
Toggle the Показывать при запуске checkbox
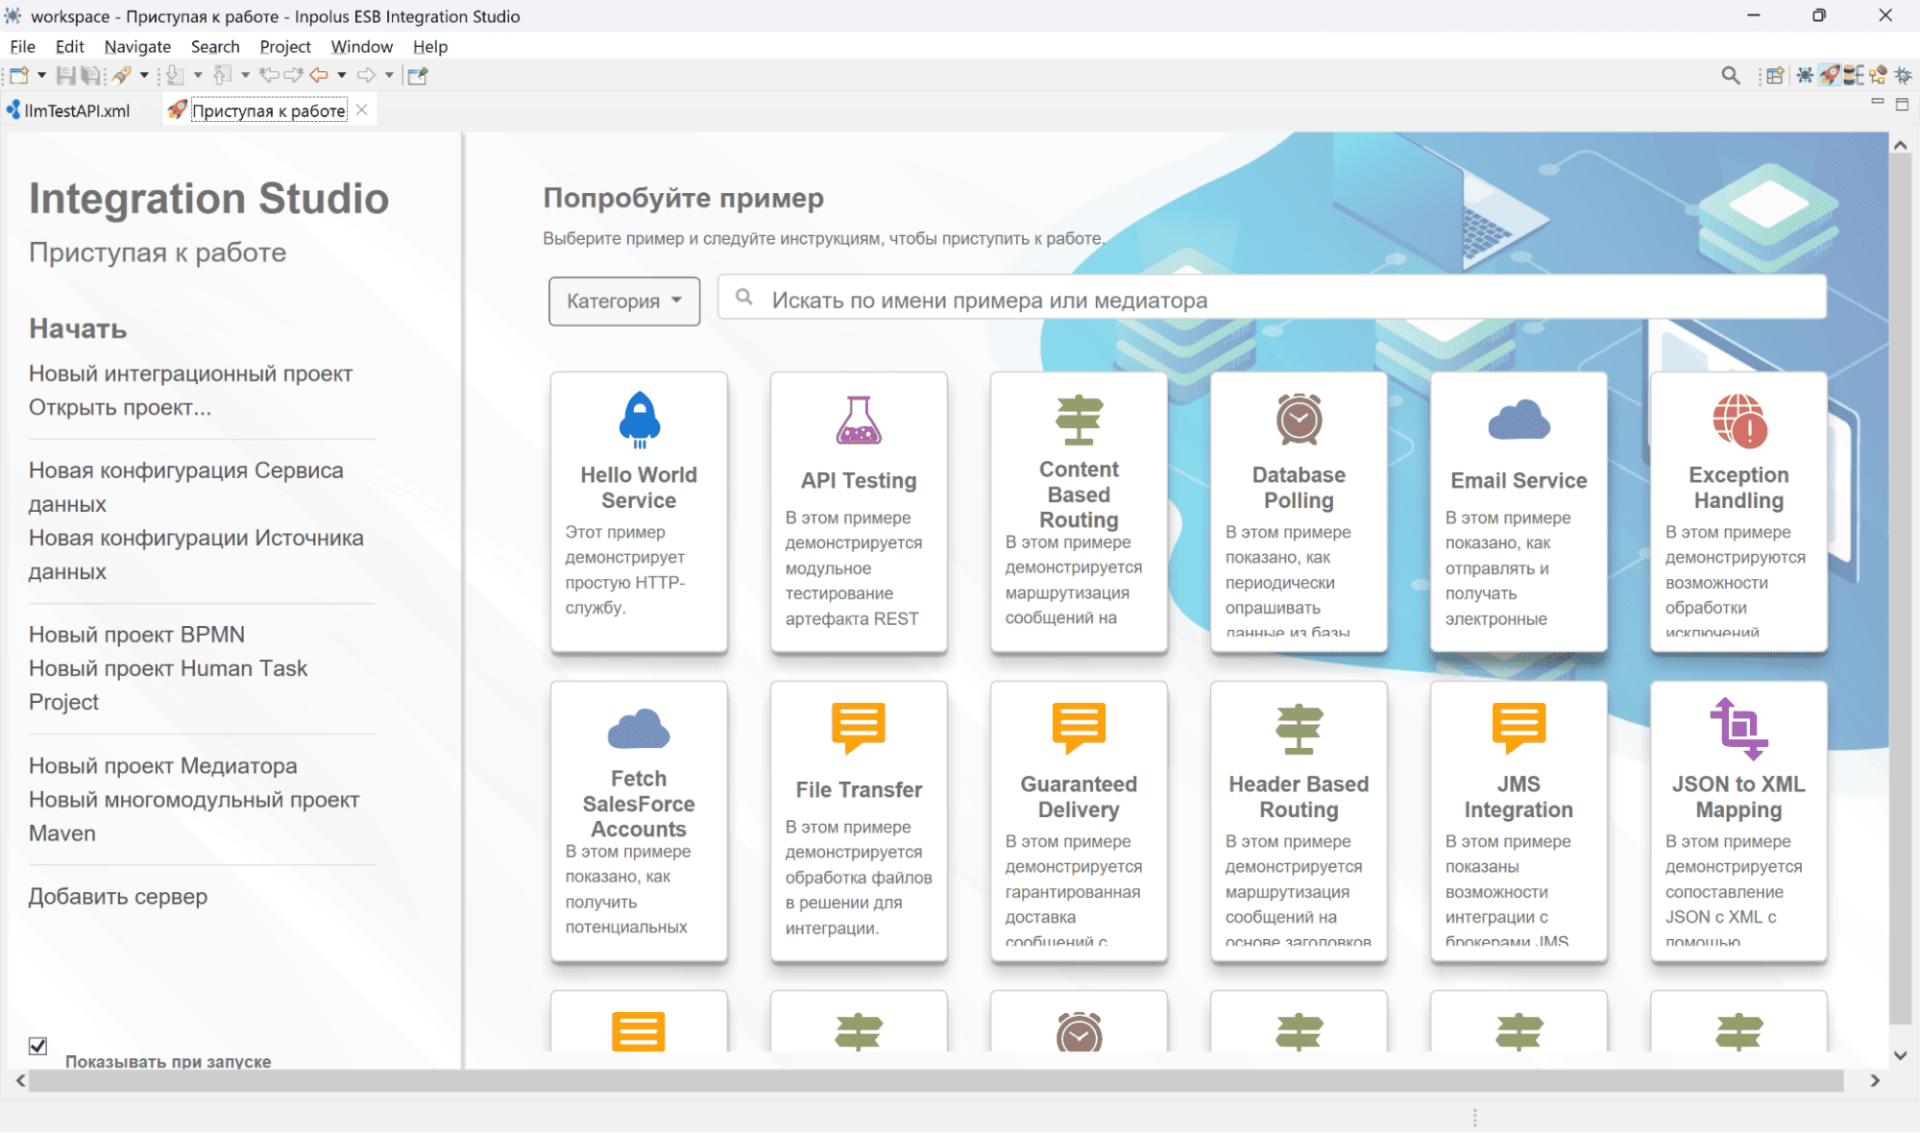38,1046
